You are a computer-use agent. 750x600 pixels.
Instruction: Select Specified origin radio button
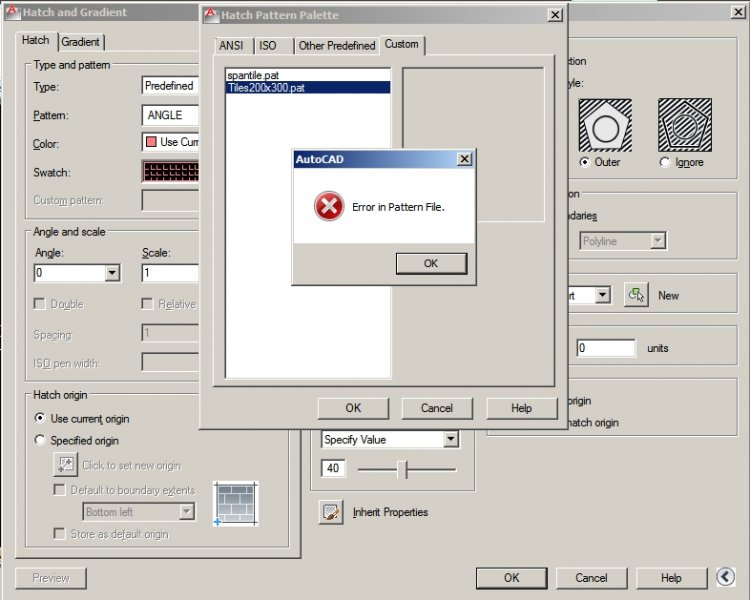tap(40, 440)
